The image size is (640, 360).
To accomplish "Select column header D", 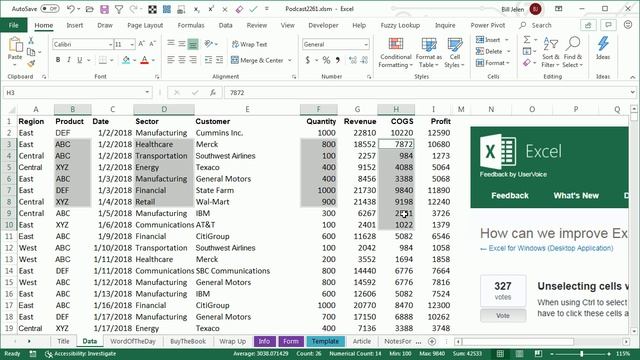I will point(164,109).
